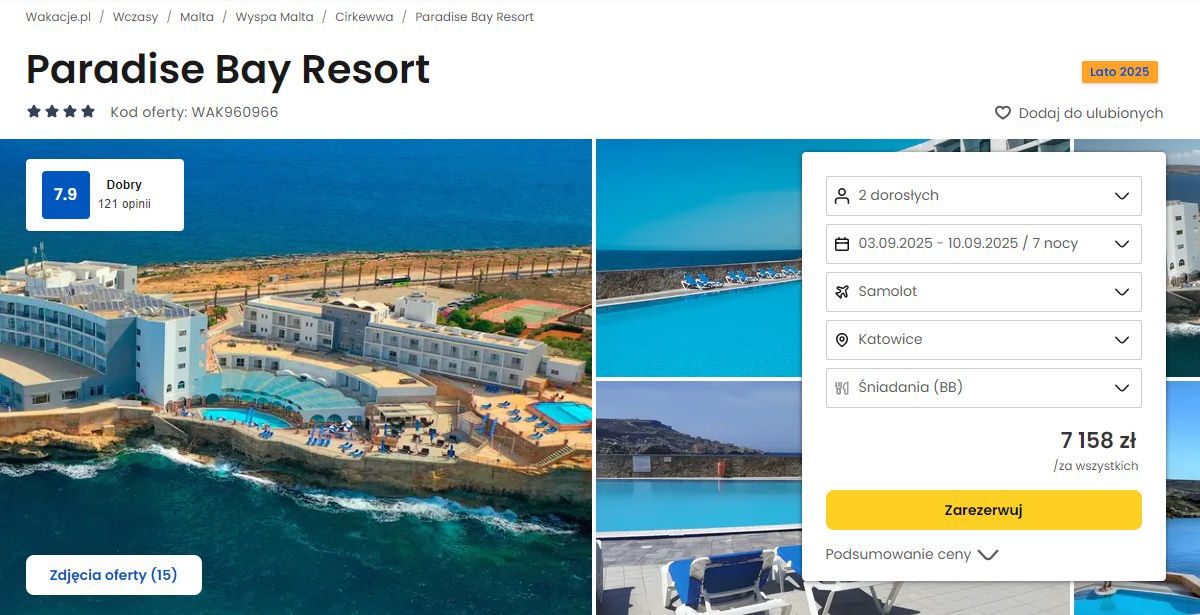Click the location pin icon beside Katowice
This screenshot has width=1200, height=615.
[842, 340]
